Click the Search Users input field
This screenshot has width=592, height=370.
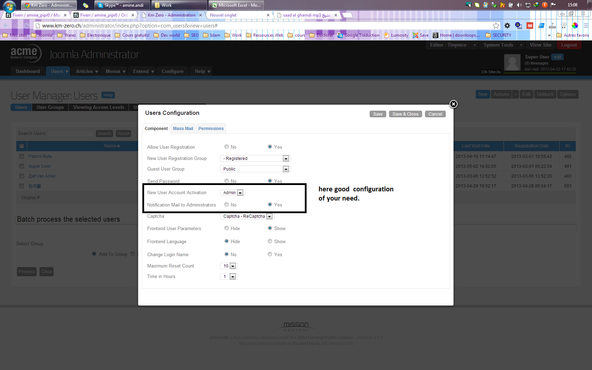click(71, 133)
